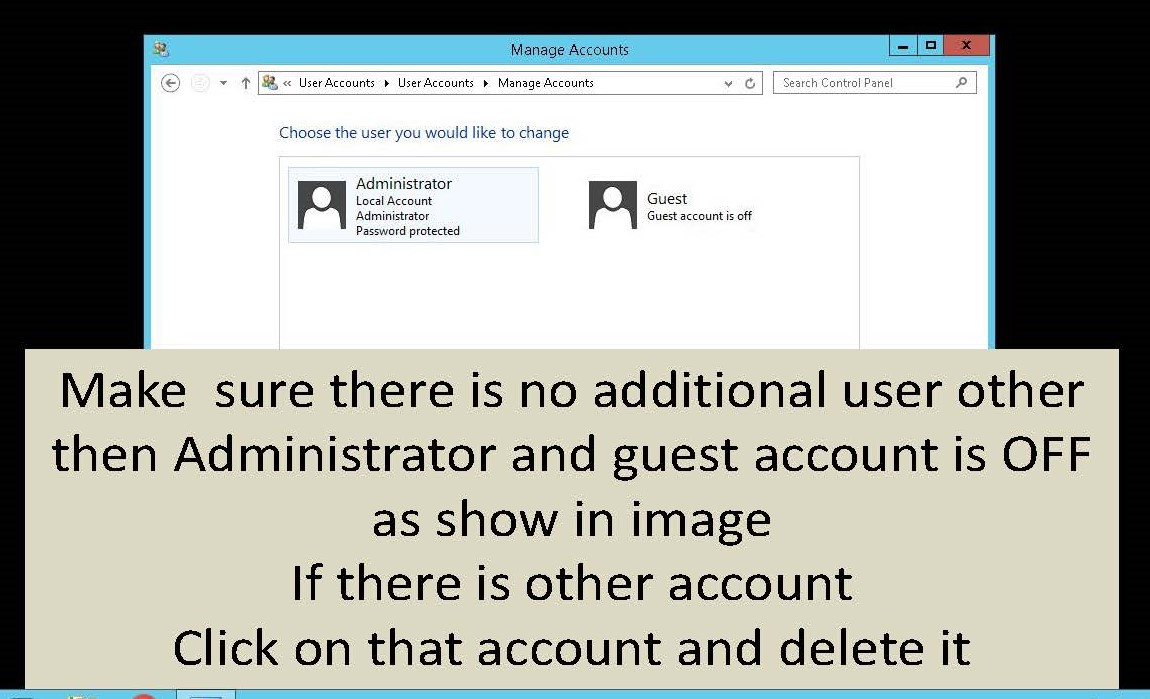Refresh the Manage Accounts page
This screenshot has width=1150, height=699.
pyautogui.click(x=750, y=84)
